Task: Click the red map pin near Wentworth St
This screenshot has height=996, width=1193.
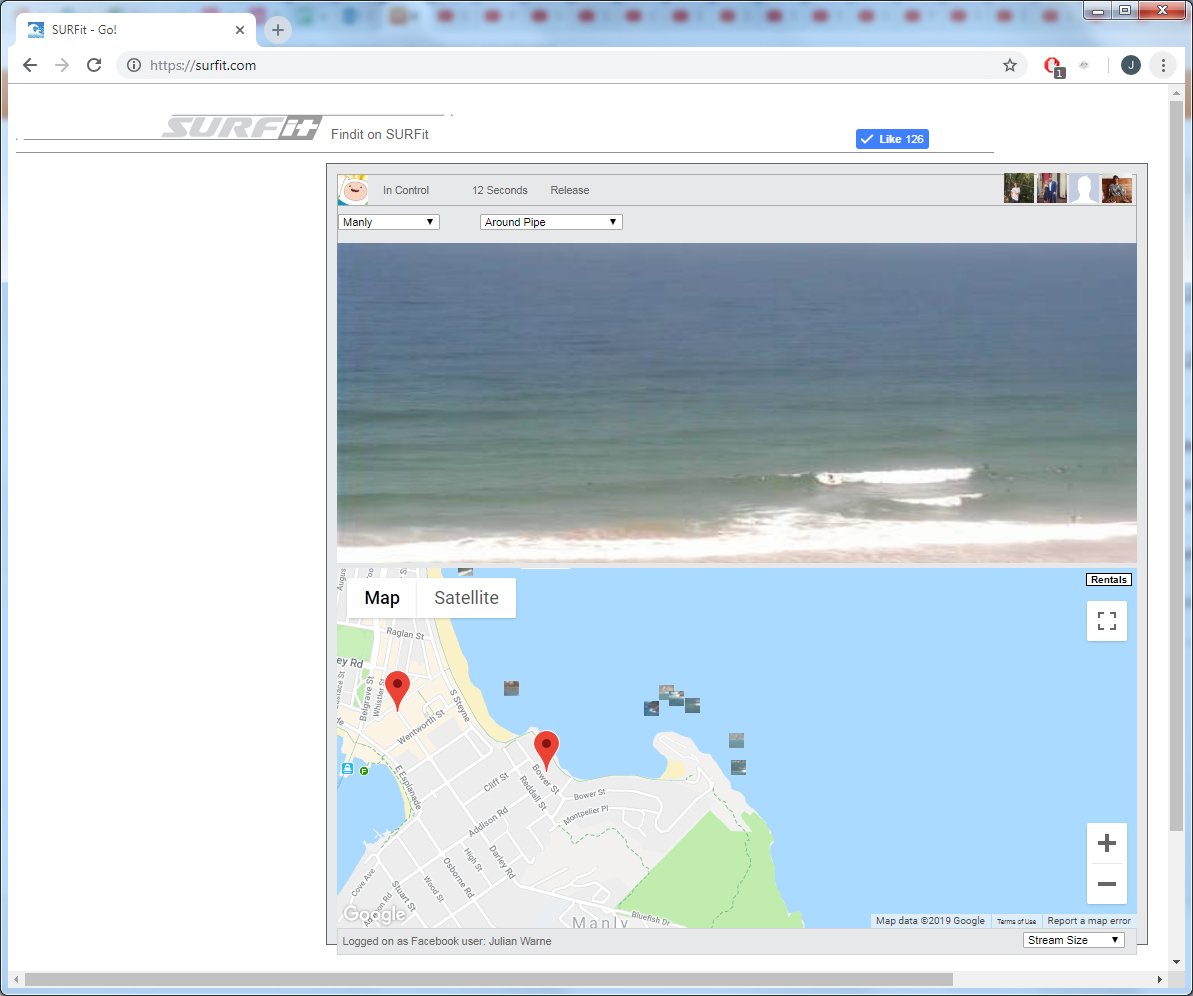Action: click(x=397, y=691)
